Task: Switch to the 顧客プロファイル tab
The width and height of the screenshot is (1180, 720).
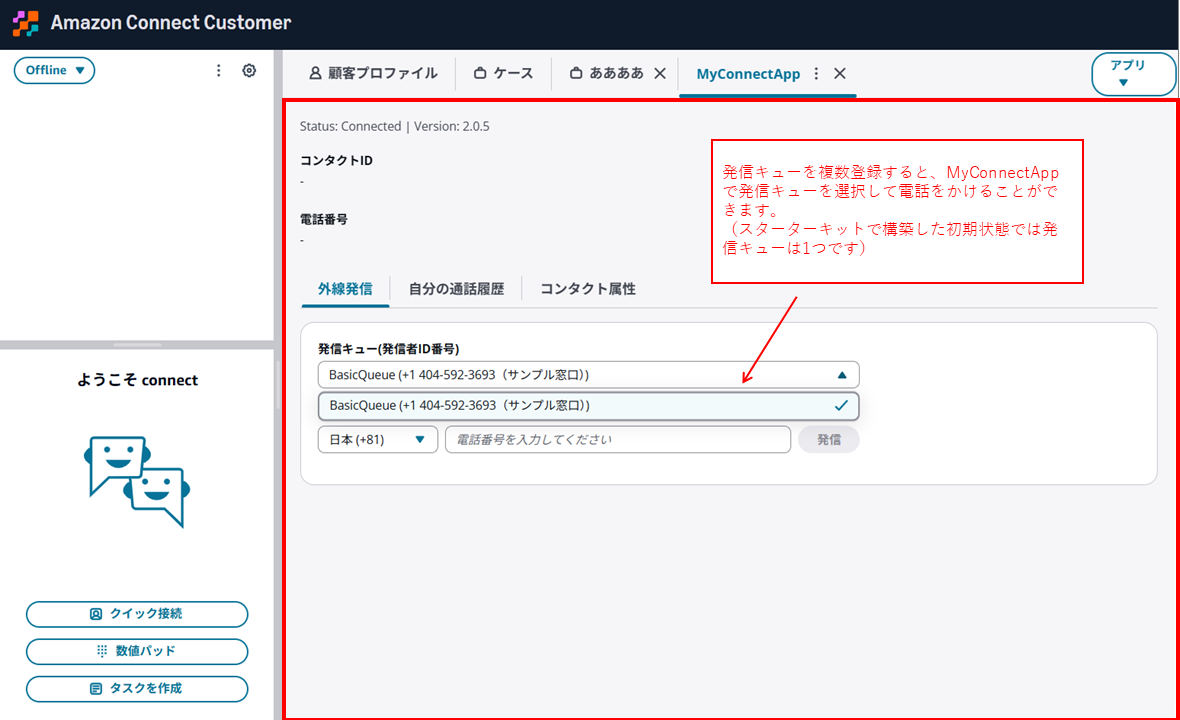Action: (373, 73)
